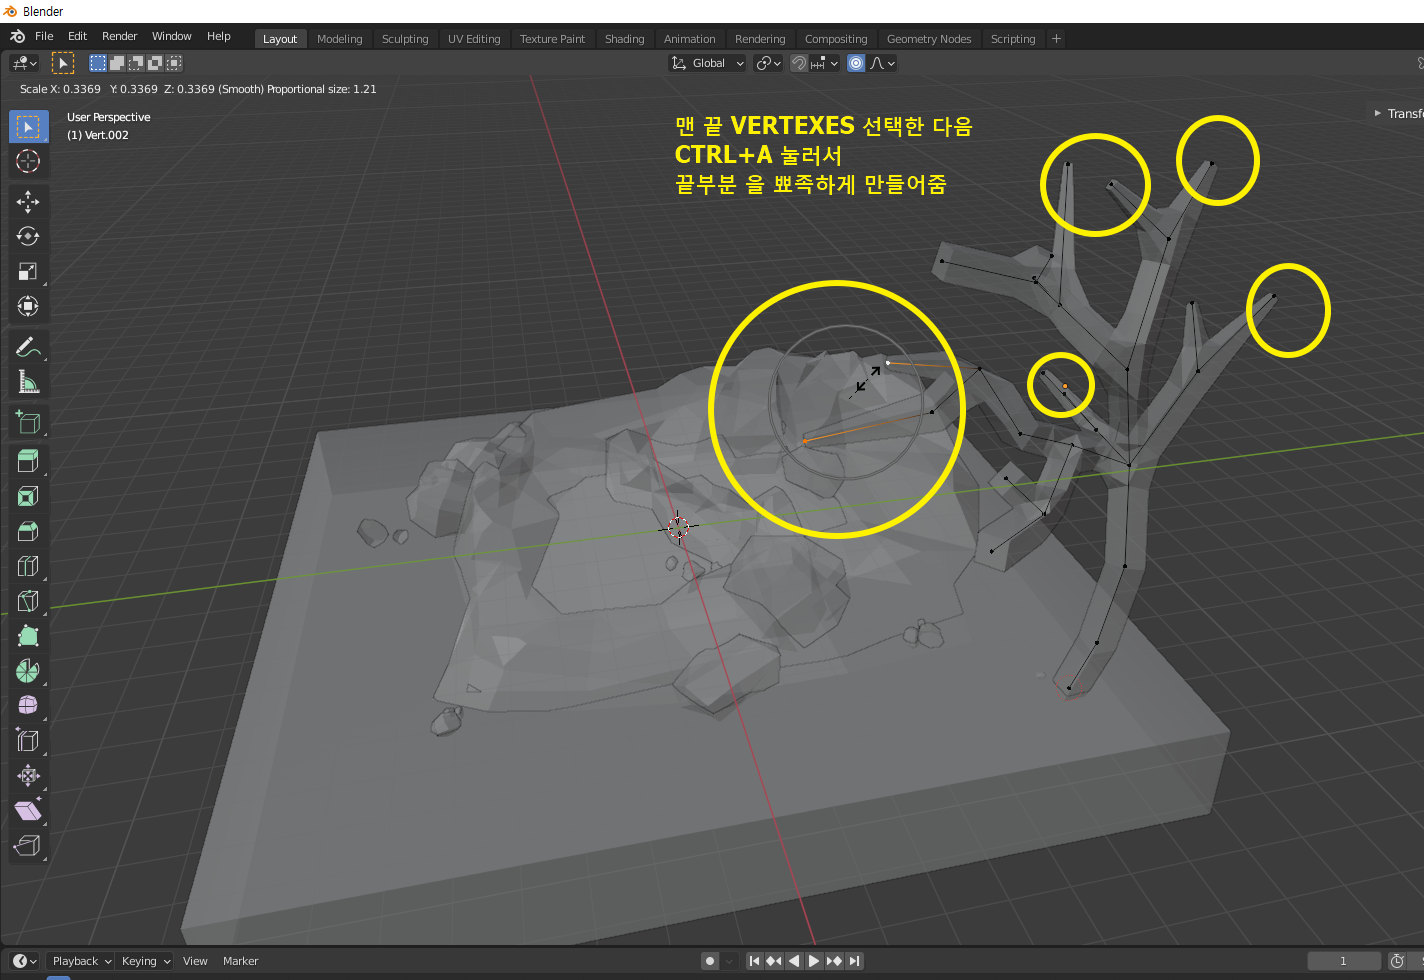Viewport: 1424px width, 980px height.
Task: Open the timeline Marker menu
Action: [240, 961]
